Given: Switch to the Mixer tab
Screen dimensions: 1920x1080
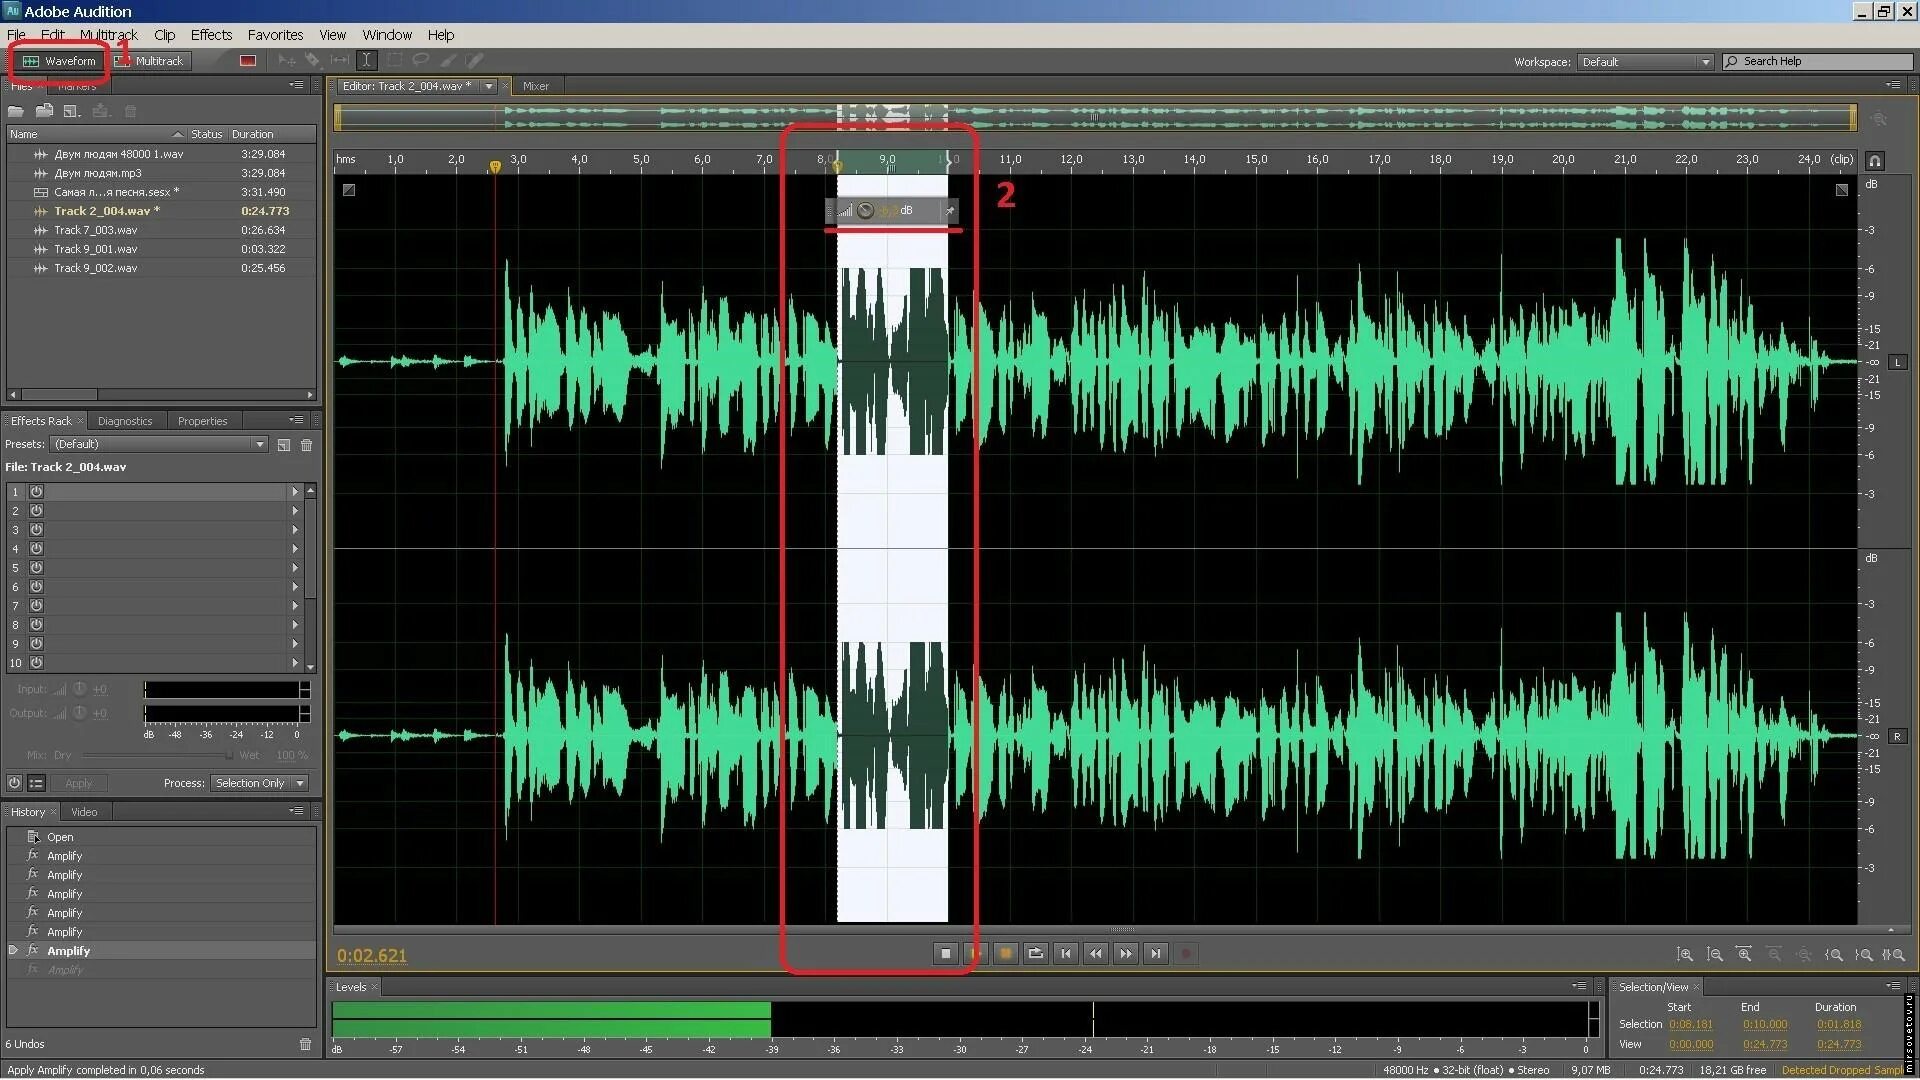Looking at the screenshot, I should 535,86.
